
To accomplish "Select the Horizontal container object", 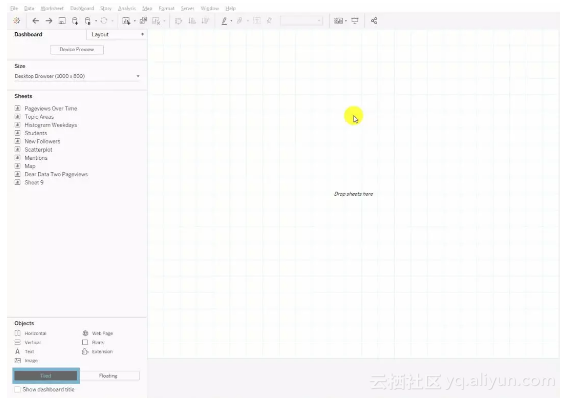I will (31, 333).
